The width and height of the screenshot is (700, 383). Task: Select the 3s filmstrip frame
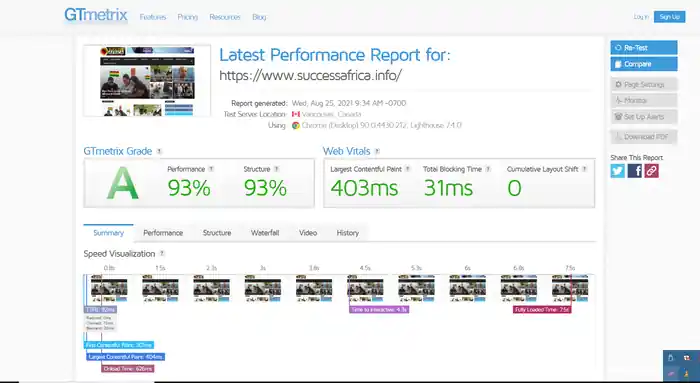263,288
